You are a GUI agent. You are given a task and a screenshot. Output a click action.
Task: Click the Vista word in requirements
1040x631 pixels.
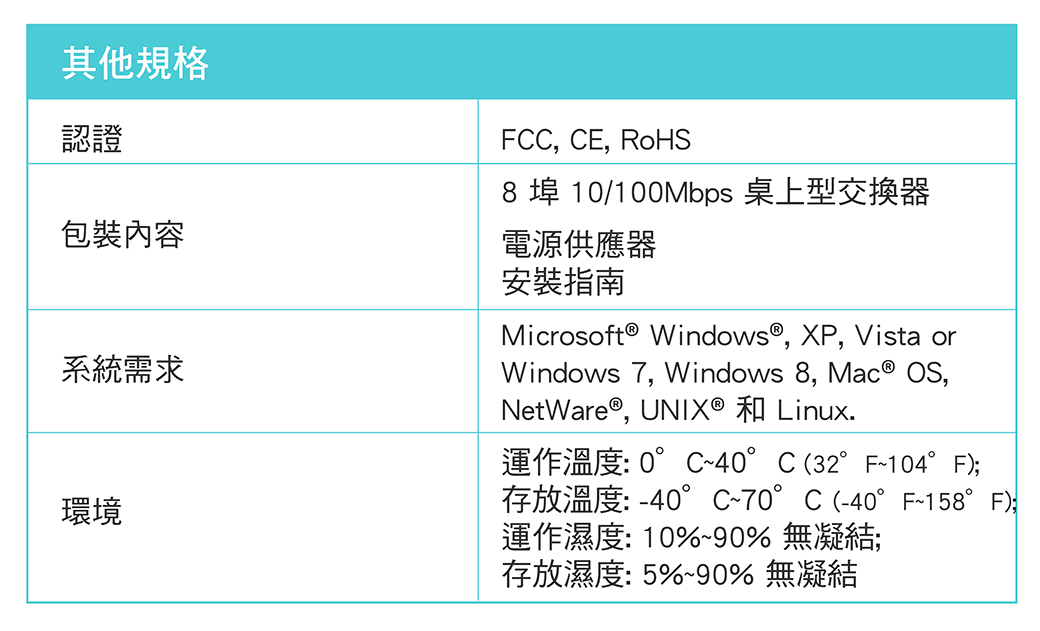tap(887, 336)
